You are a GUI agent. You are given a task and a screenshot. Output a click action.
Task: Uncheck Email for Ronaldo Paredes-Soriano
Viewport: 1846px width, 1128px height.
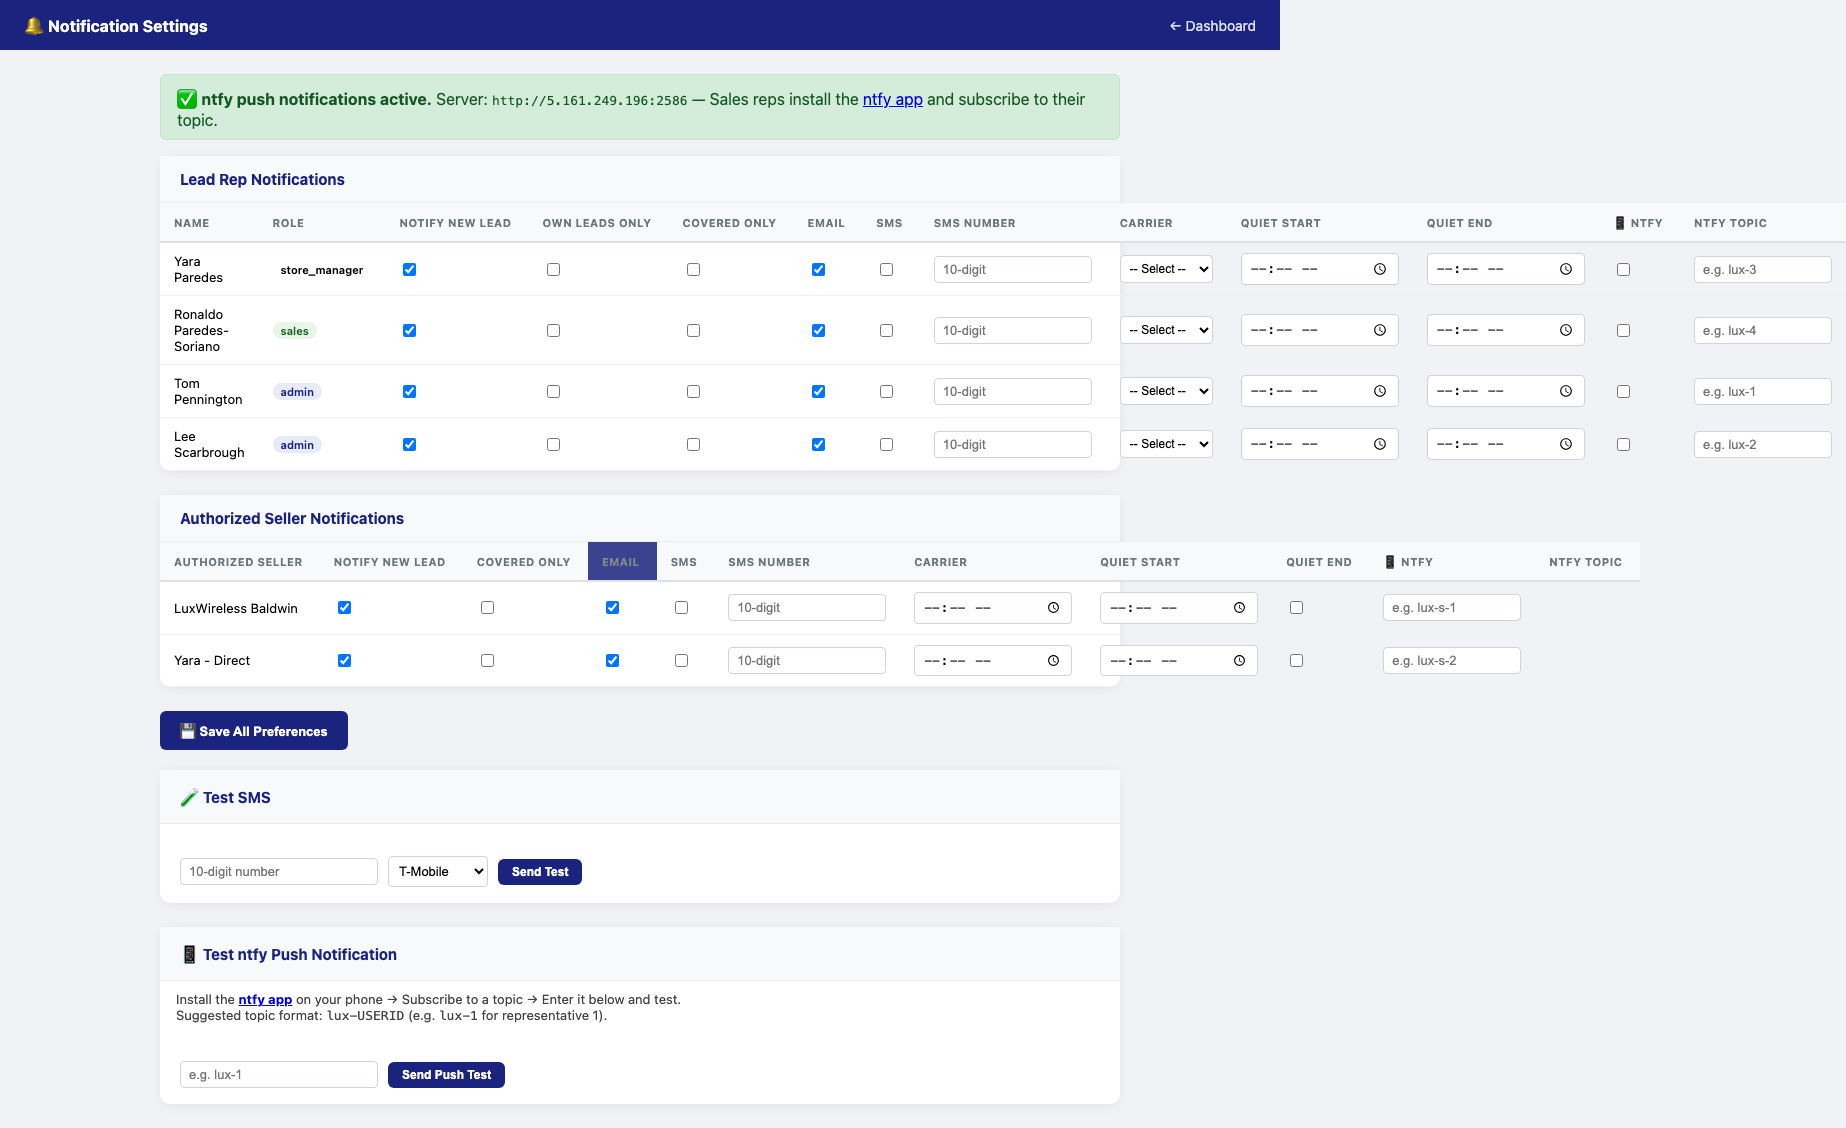(x=818, y=330)
